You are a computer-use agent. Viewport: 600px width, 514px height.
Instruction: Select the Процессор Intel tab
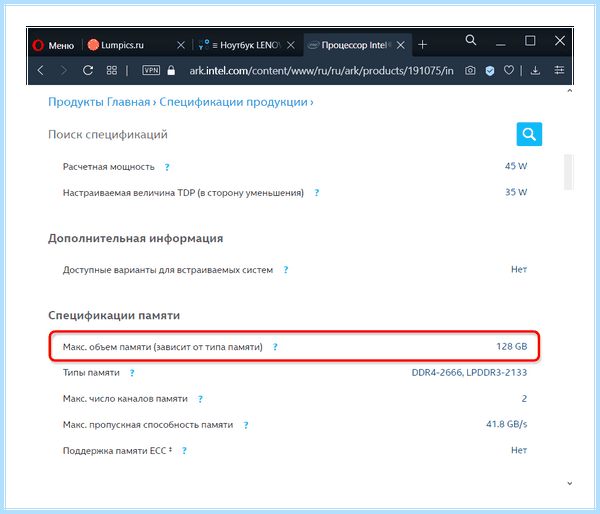pos(357,45)
